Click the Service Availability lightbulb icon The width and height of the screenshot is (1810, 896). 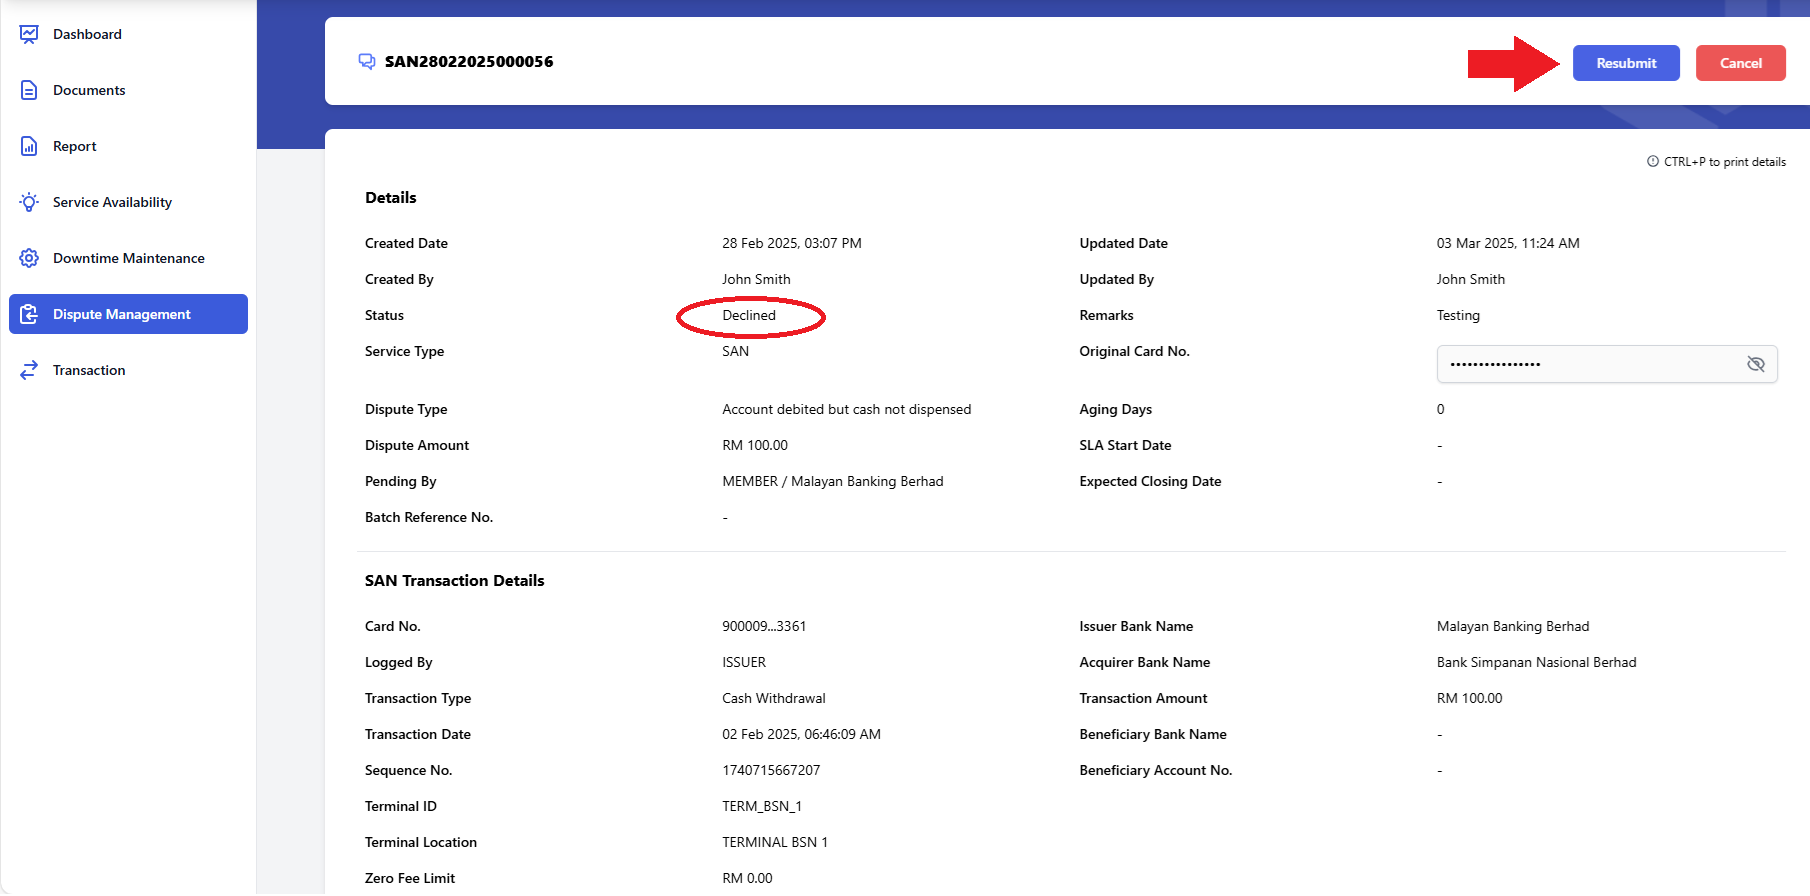29,202
